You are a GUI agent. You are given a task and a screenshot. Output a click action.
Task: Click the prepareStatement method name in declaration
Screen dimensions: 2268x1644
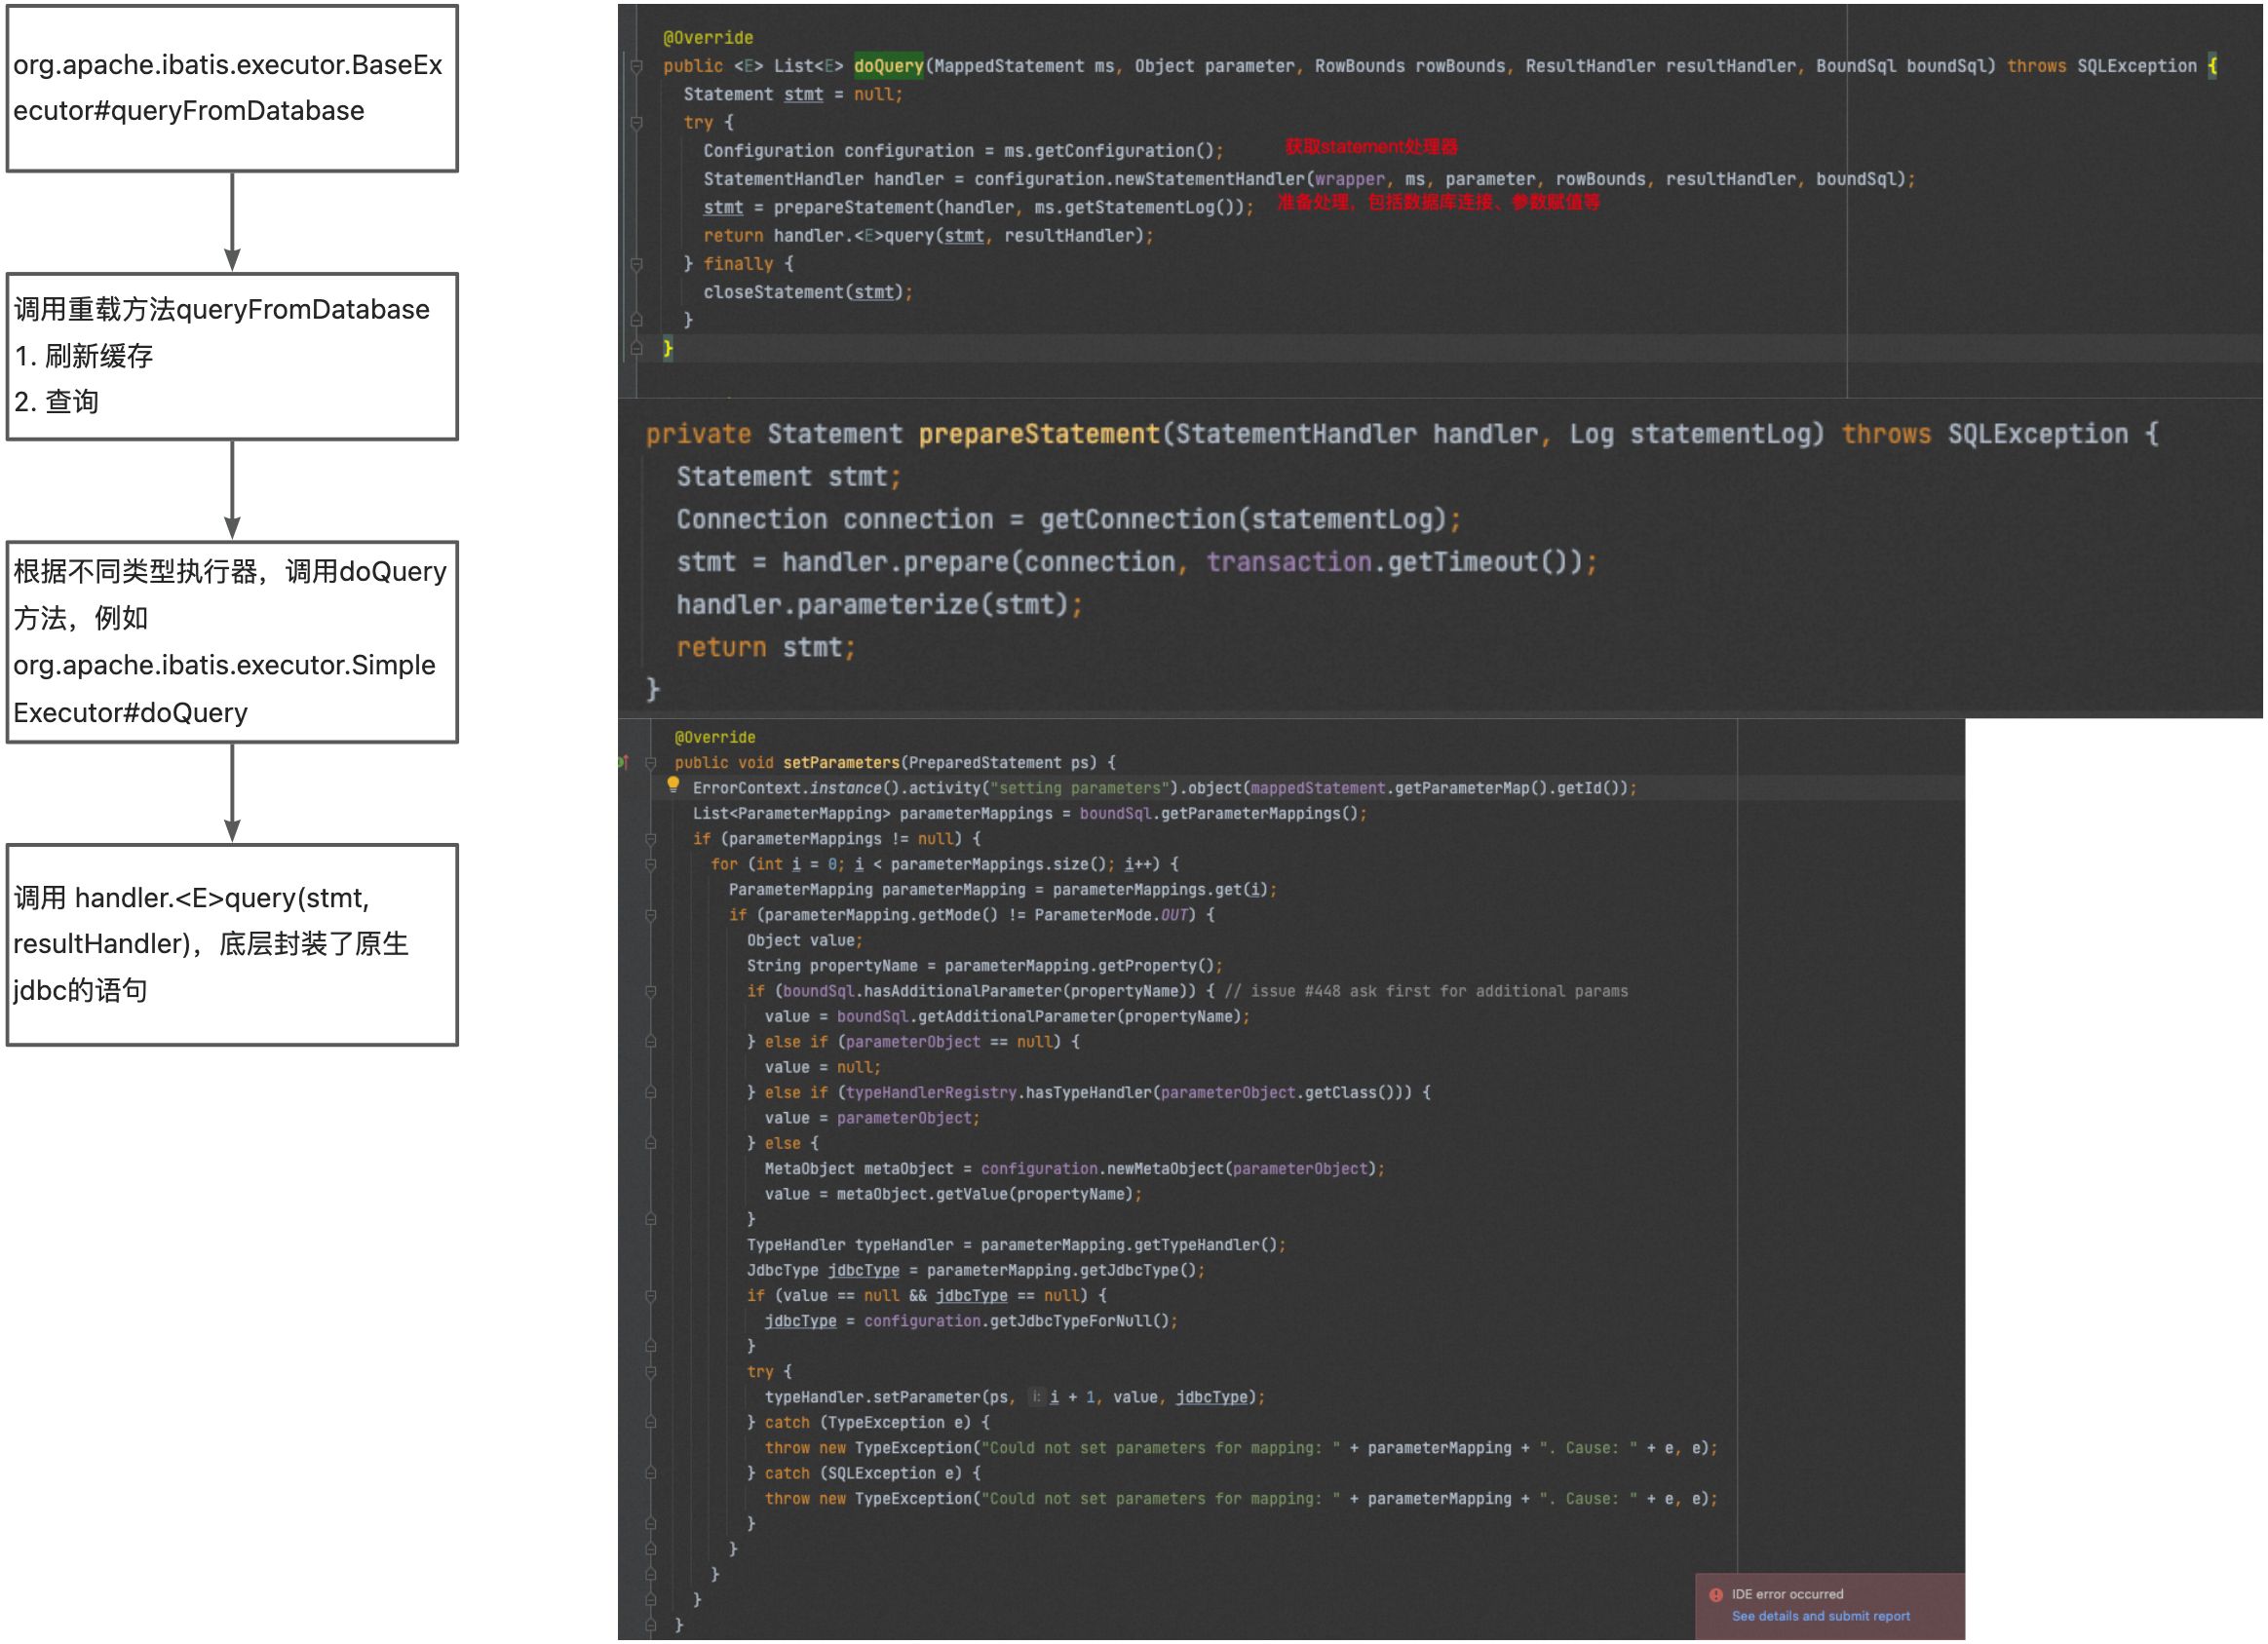[1039, 434]
